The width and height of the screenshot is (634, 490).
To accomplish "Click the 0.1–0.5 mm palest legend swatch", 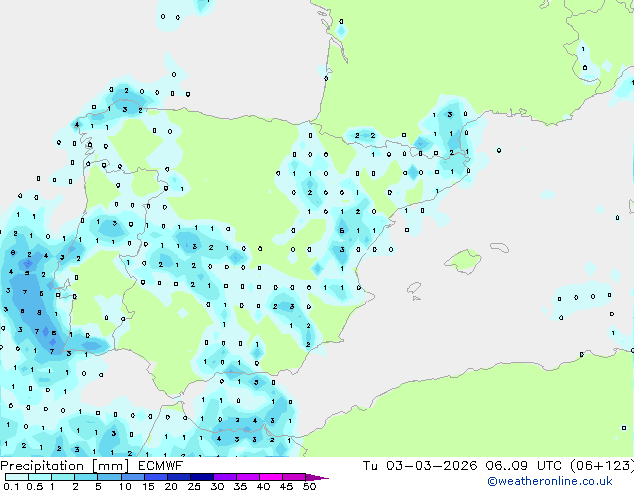I will coord(17,477).
